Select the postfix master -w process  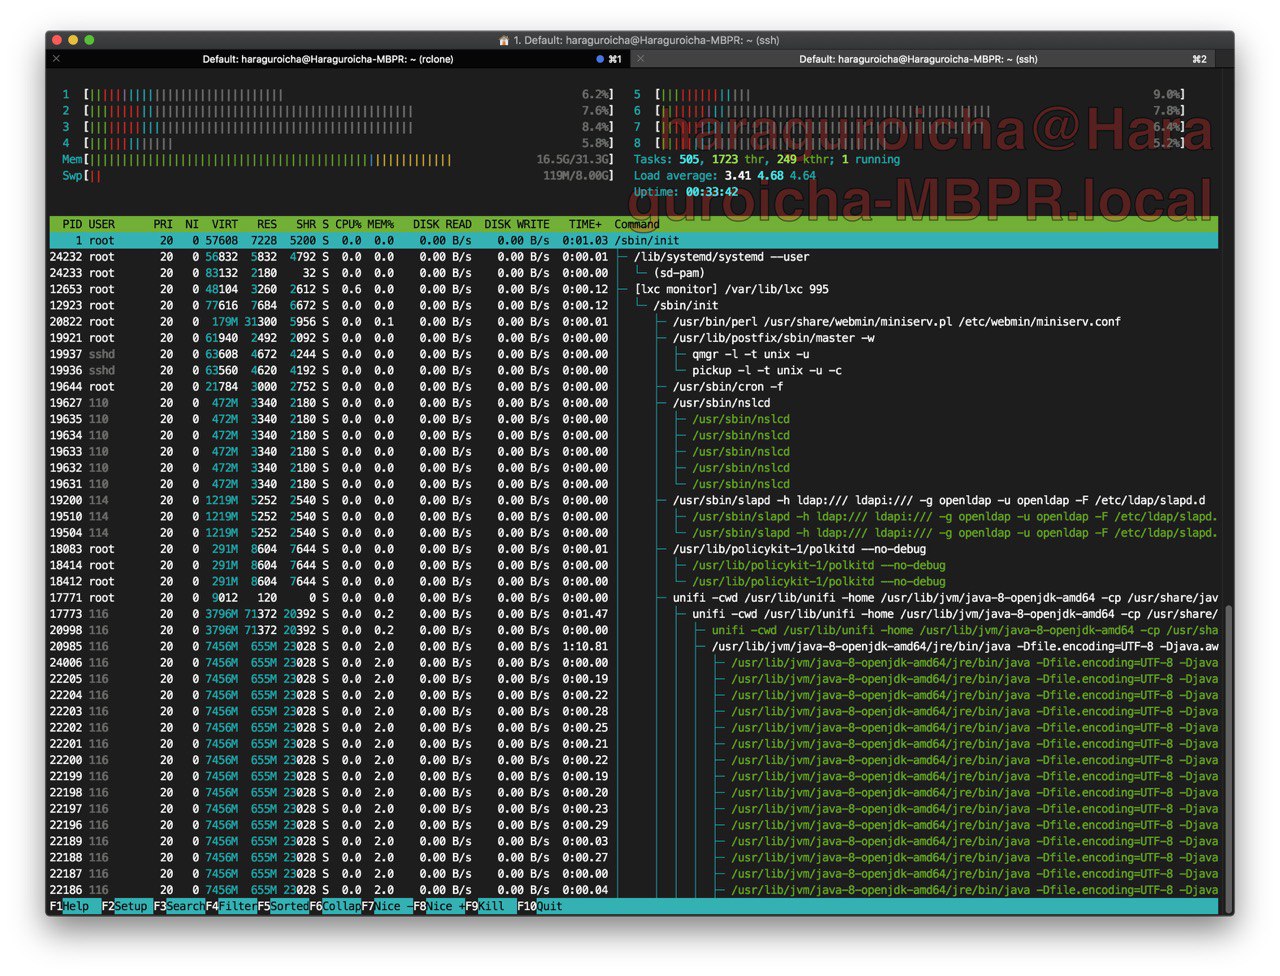point(633,338)
